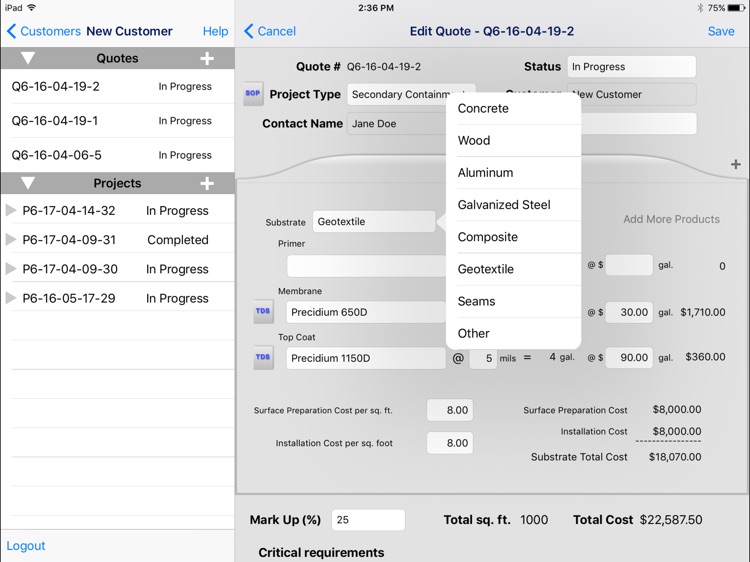This screenshot has height=562, width=750.
Task: Save the edited quote
Action: [720, 31]
